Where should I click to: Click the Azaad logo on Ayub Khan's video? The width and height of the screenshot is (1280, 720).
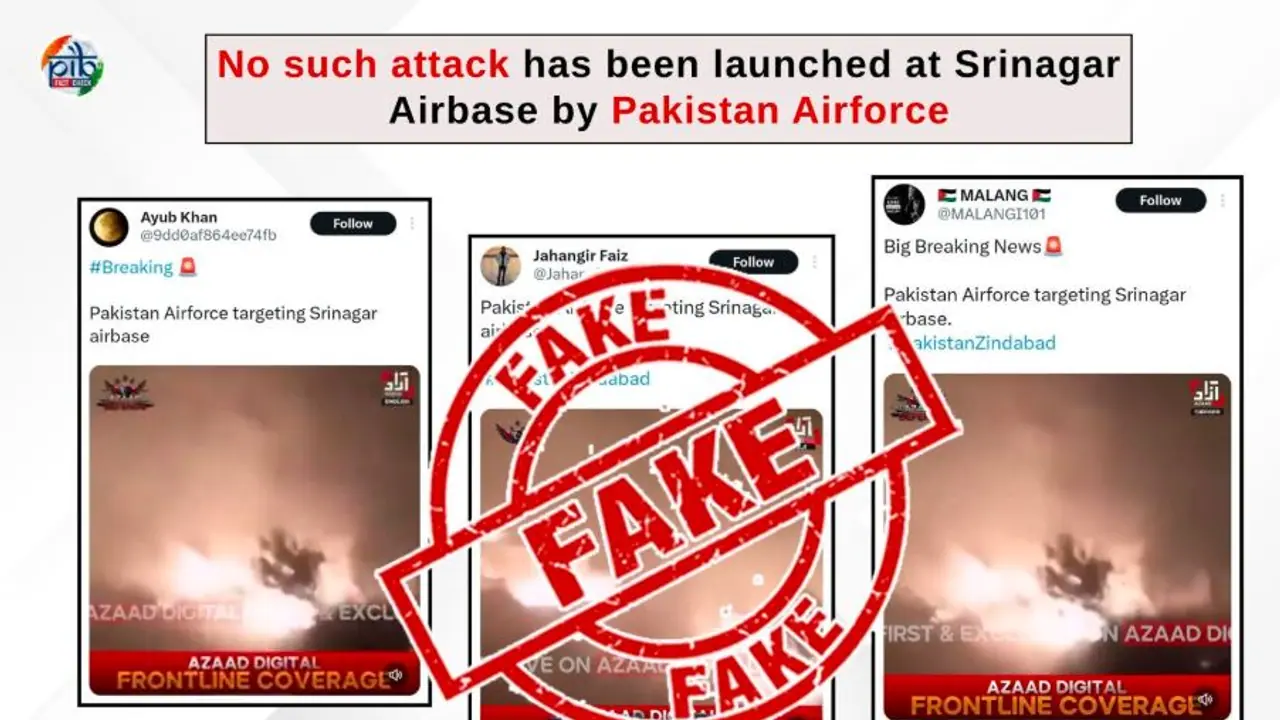(x=397, y=389)
